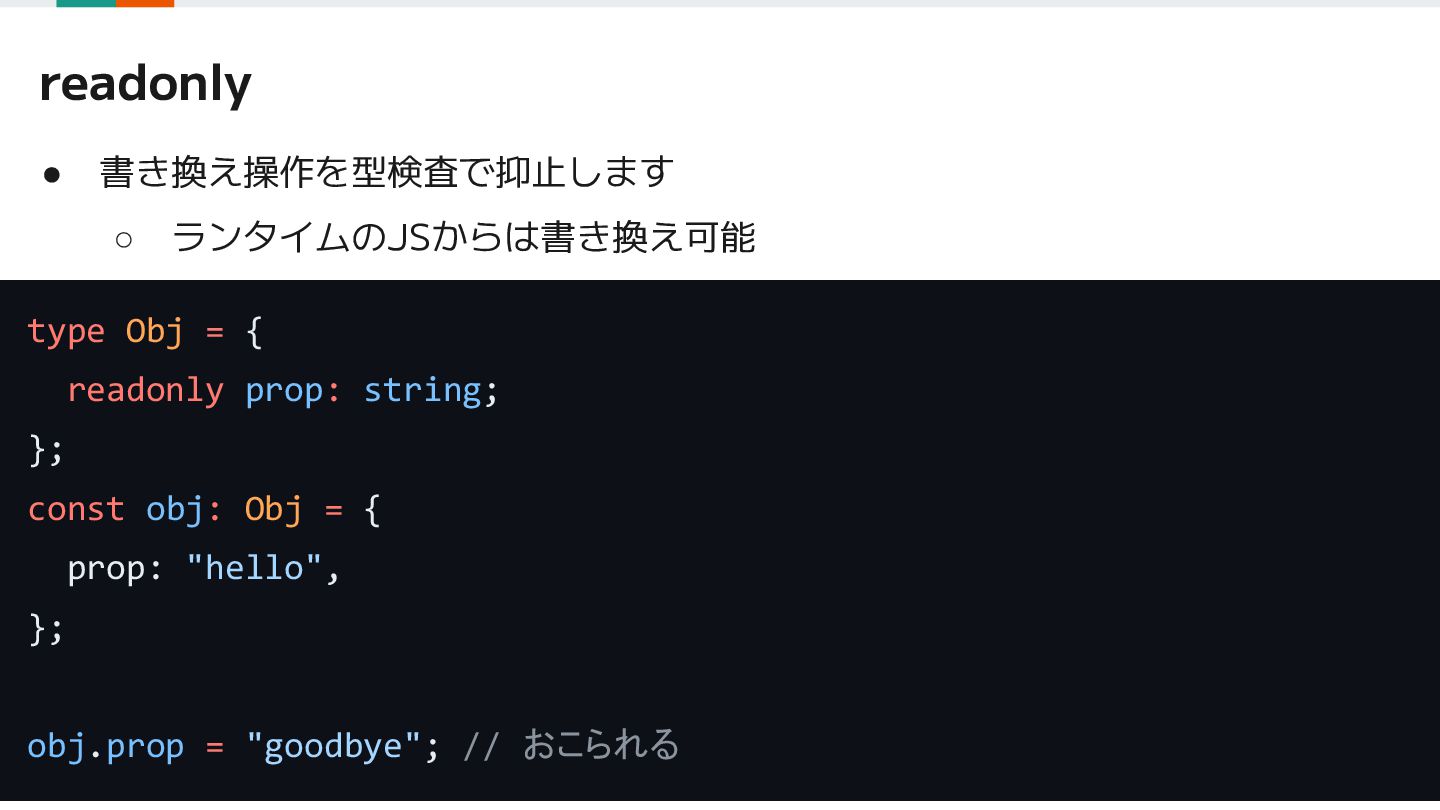Click the teal segment of the progress bar
The height and width of the screenshot is (810, 1440).
point(86,3)
